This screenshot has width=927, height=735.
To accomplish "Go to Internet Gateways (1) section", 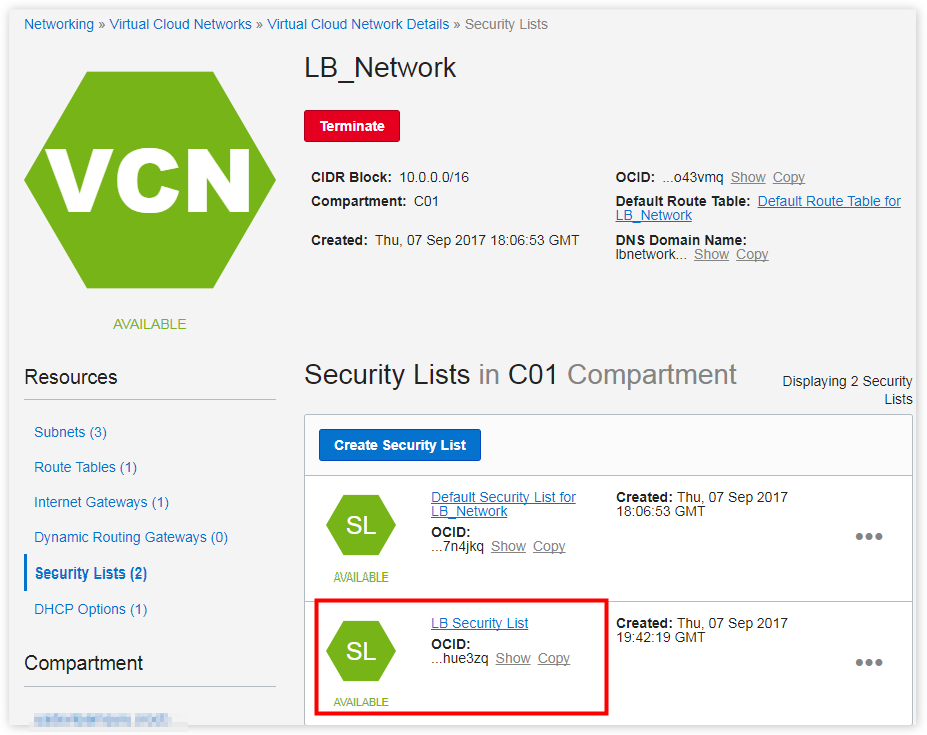I will 101,502.
